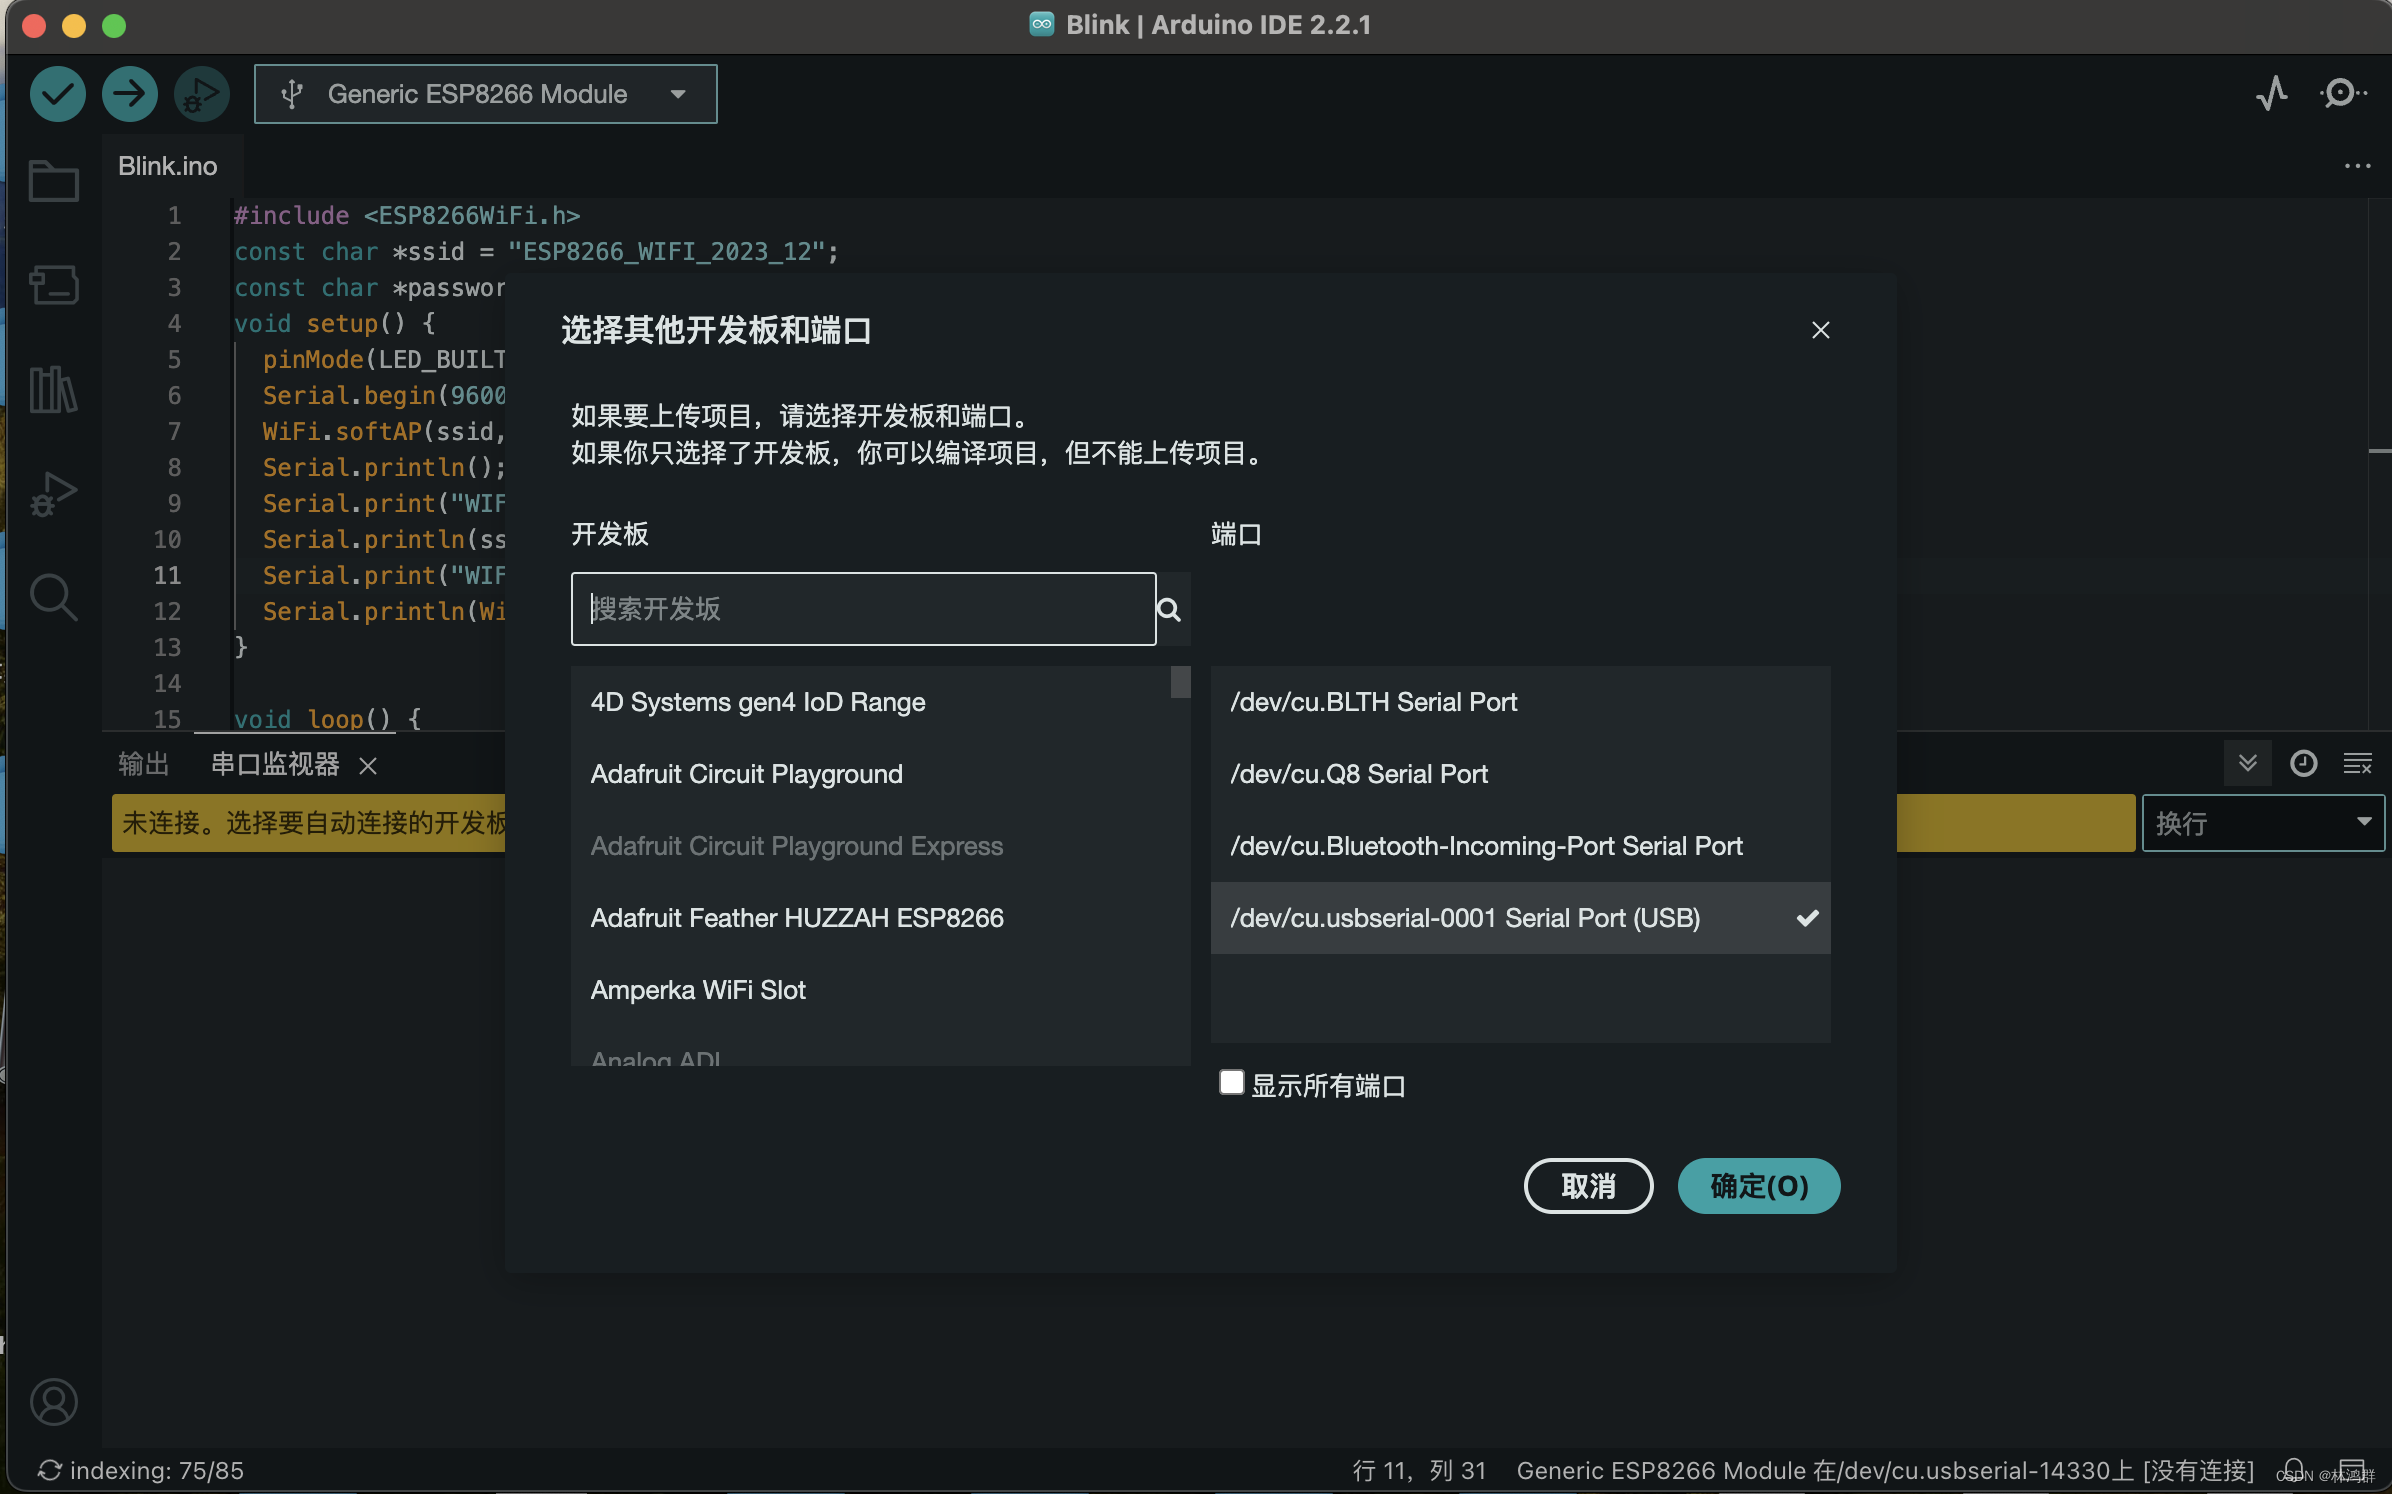The height and width of the screenshot is (1494, 2392).
Task: Click the notifications bell in status bar
Action: click(2294, 1470)
